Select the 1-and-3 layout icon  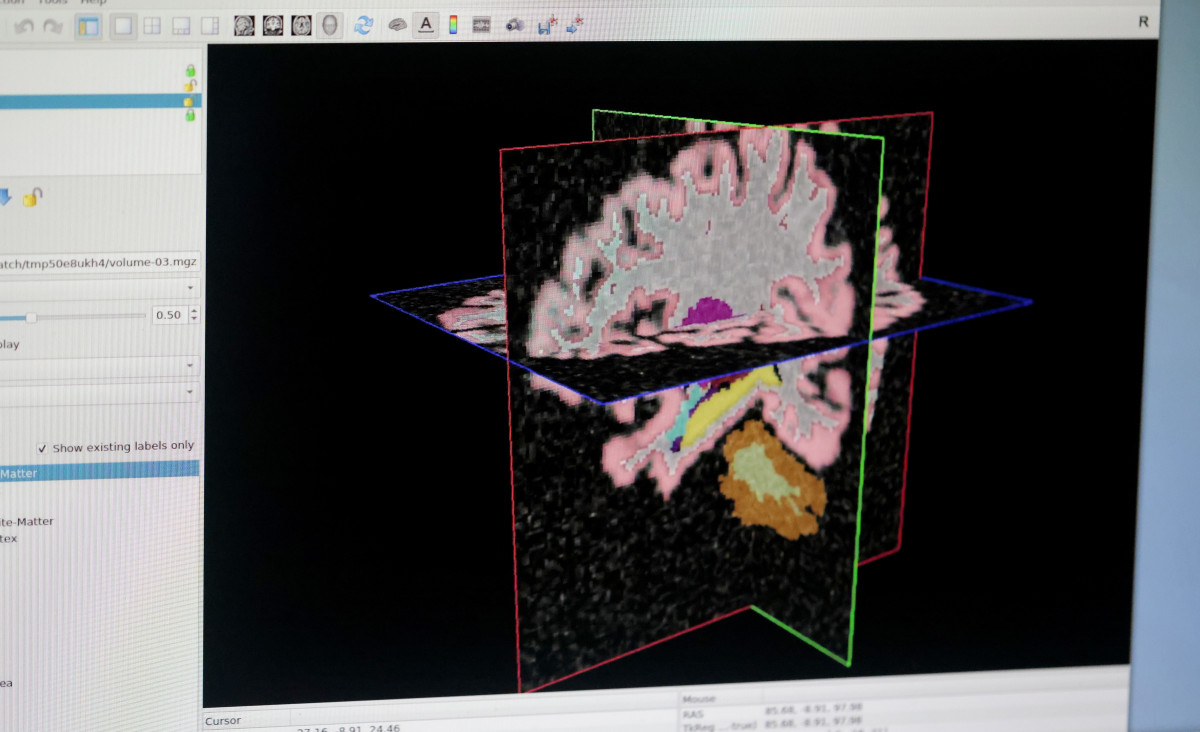(181, 26)
